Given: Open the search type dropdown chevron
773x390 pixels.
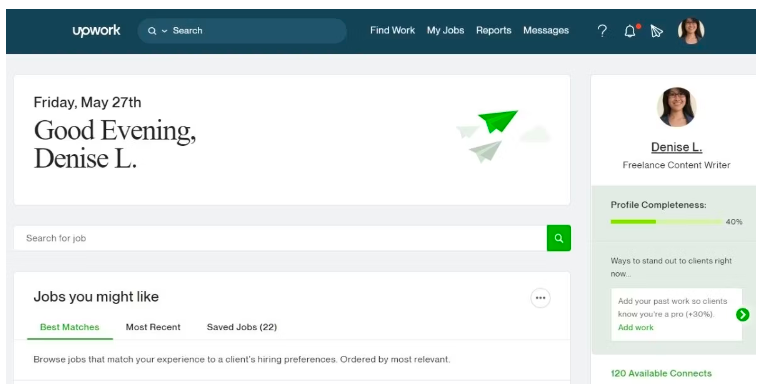Looking at the screenshot, I should (x=164, y=31).
